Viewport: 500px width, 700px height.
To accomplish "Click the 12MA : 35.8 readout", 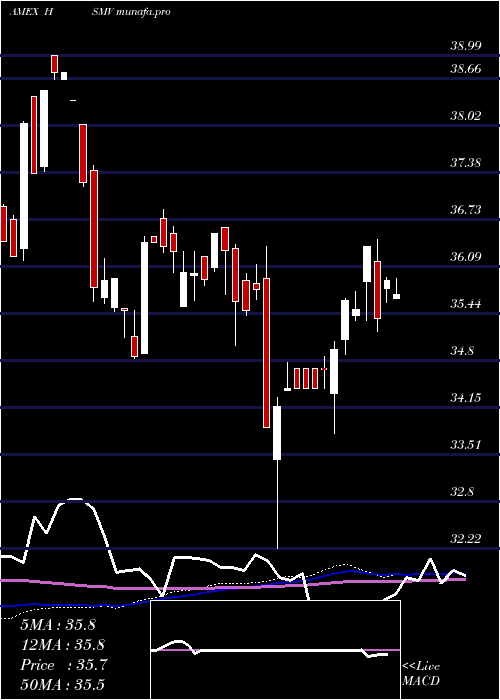I will (x=62, y=645).
